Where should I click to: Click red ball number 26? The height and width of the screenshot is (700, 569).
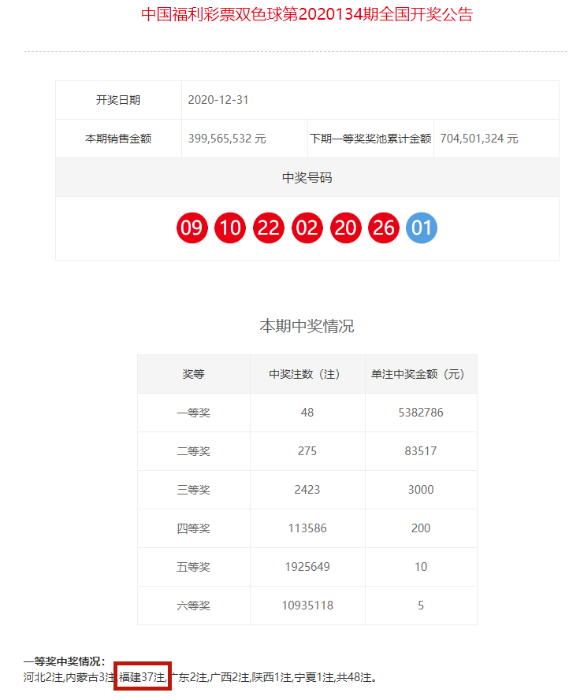384,228
